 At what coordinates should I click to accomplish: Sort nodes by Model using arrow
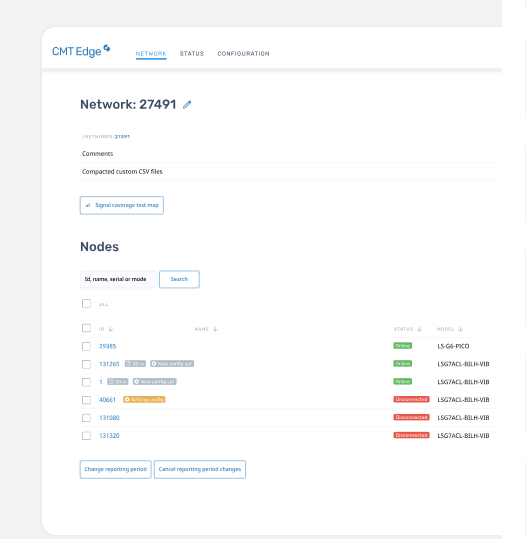point(460,329)
